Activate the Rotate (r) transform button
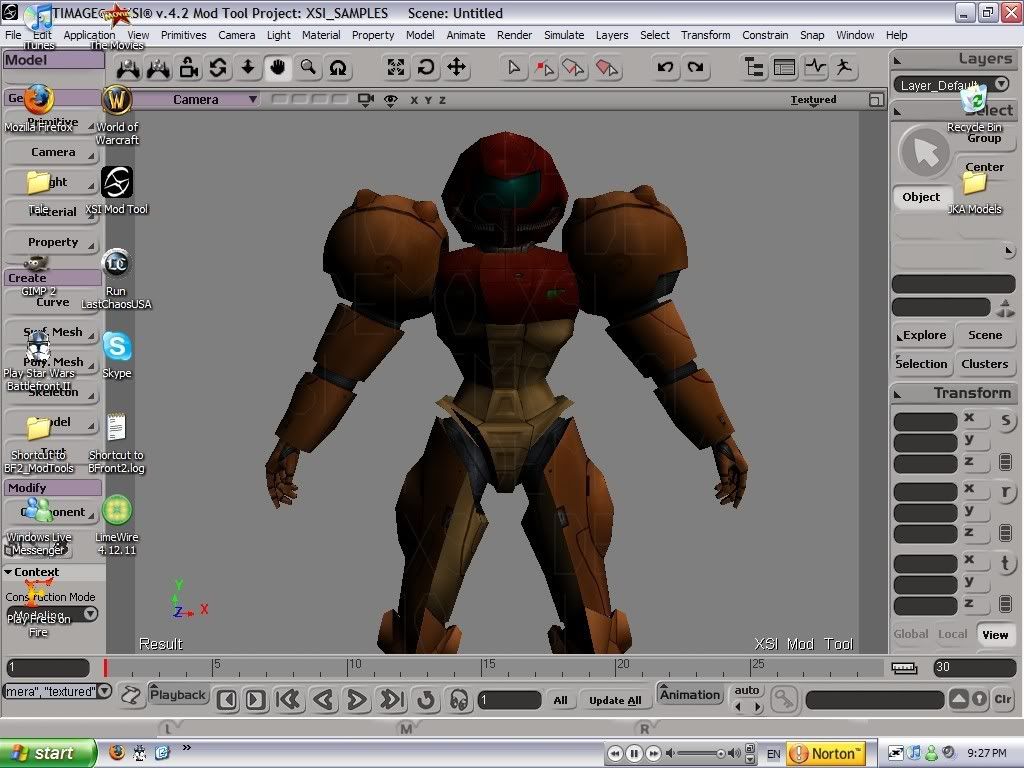The width and height of the screenshot is (1024, 768). (1005, 492)
